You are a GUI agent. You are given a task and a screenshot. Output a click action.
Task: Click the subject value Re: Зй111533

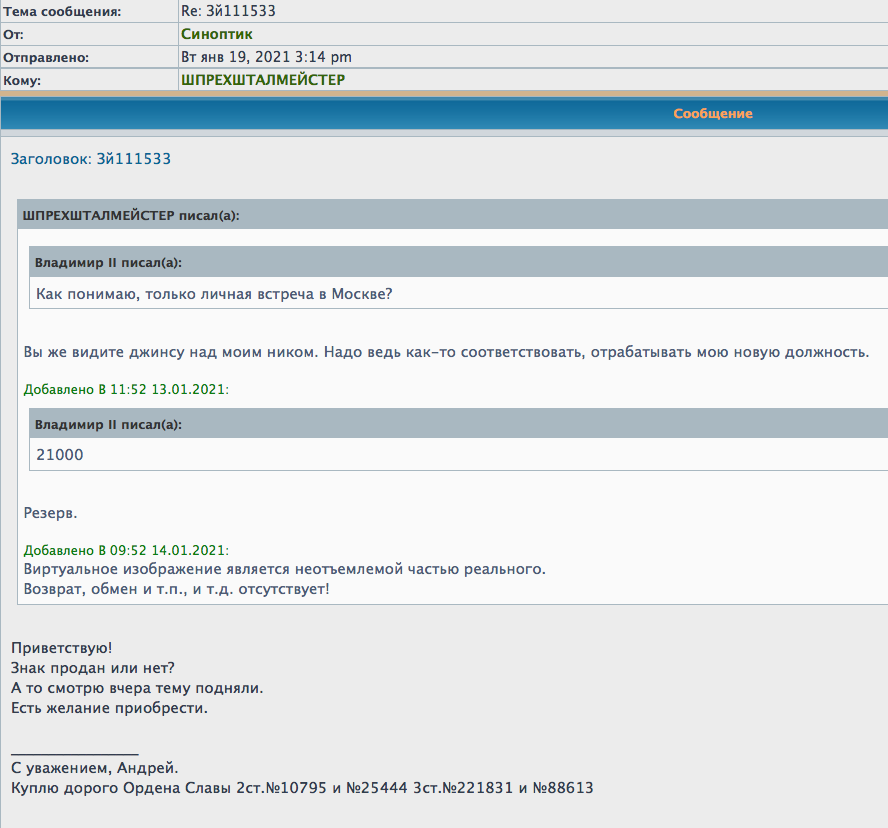point(228,12)
